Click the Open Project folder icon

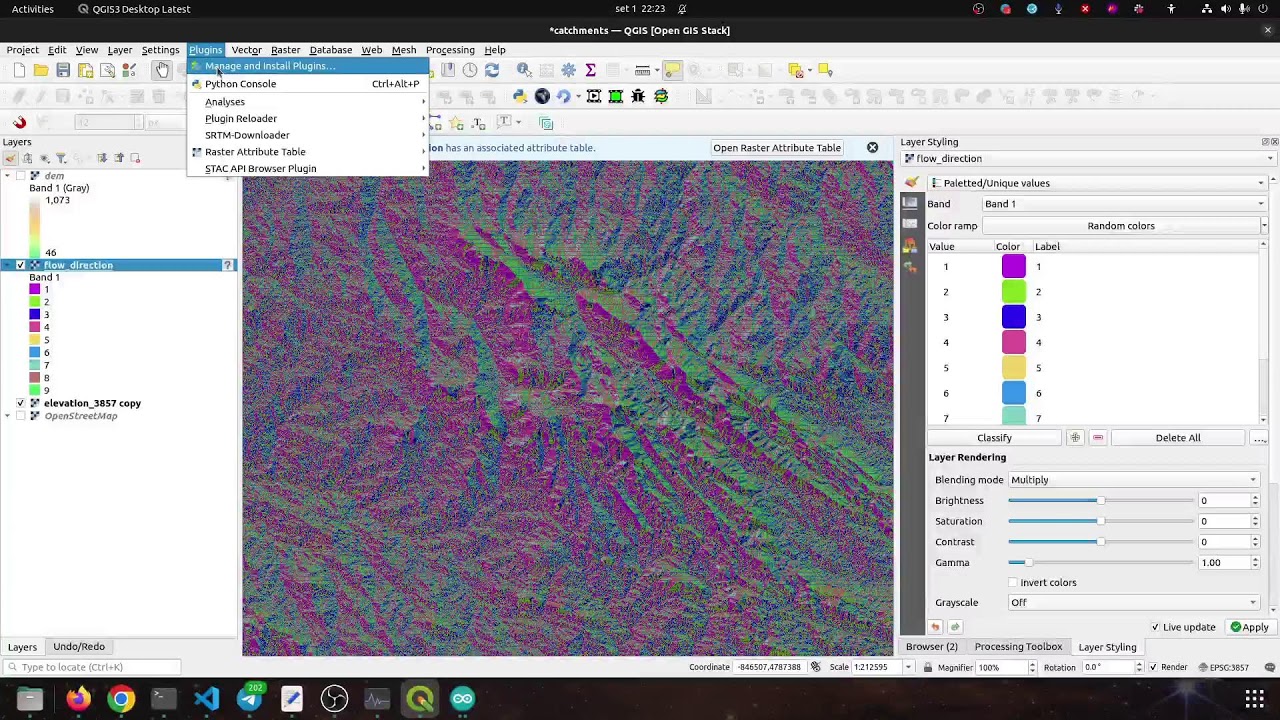coord(41,70)
